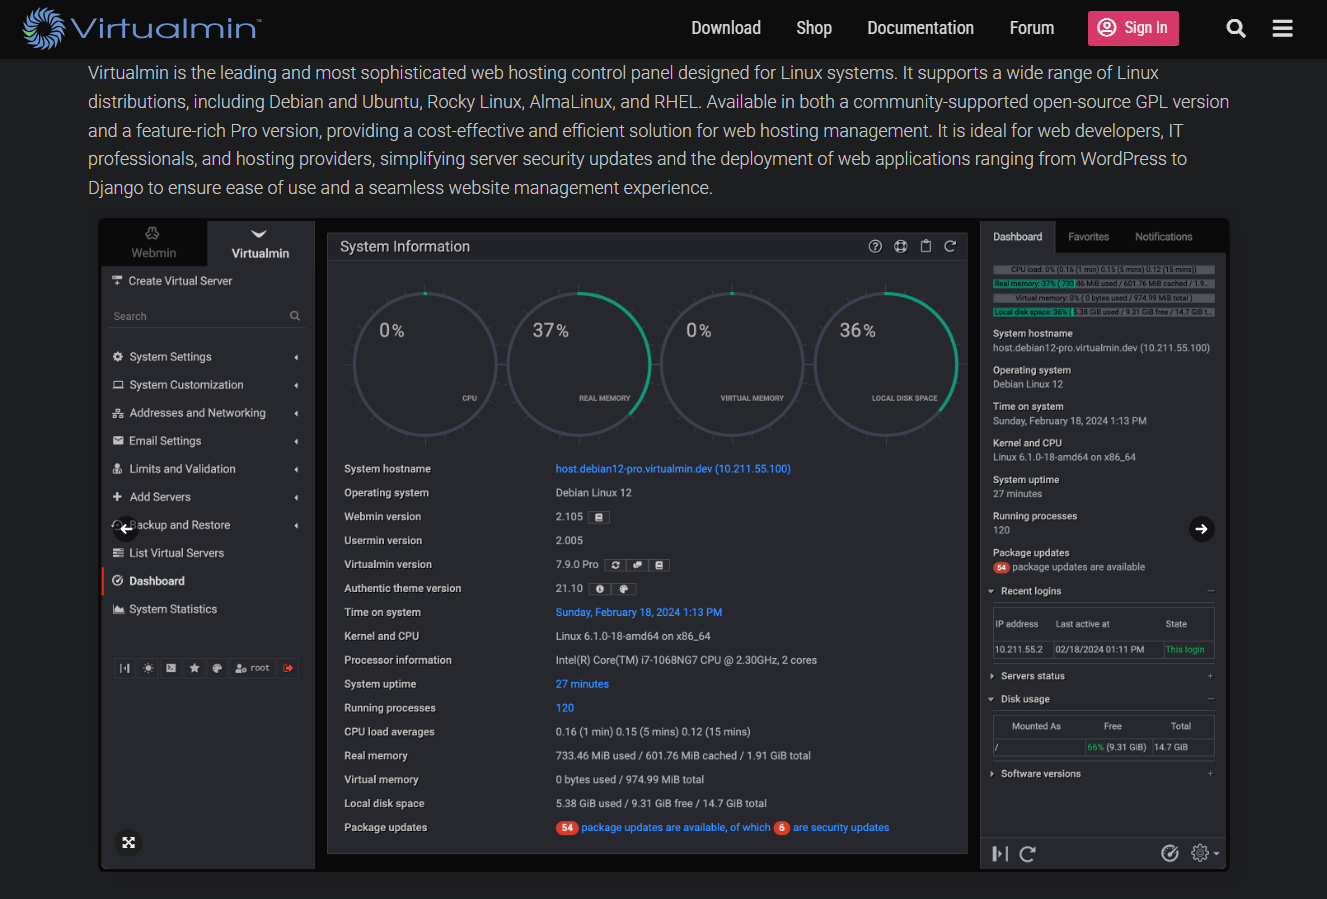This screenshot has width=1327, height=899.
Task: Open the gear settings dropdown at panel bottom
Action: 1204,853
